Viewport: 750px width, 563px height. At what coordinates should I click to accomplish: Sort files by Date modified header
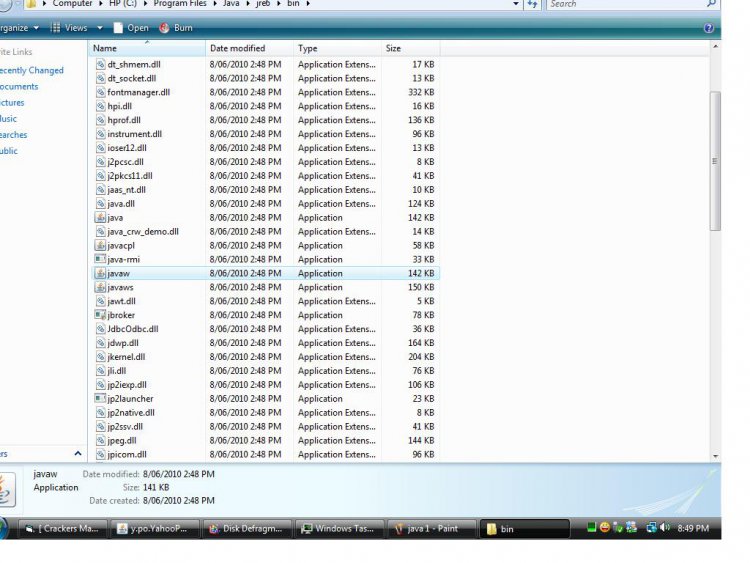(249, 48)
